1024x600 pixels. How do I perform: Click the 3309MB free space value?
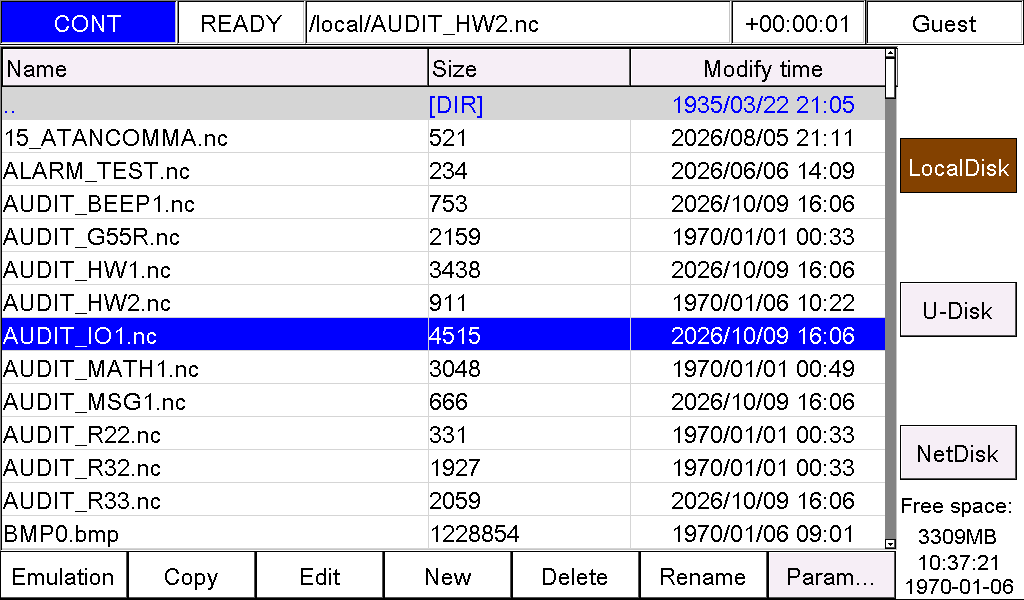[957, 537]
